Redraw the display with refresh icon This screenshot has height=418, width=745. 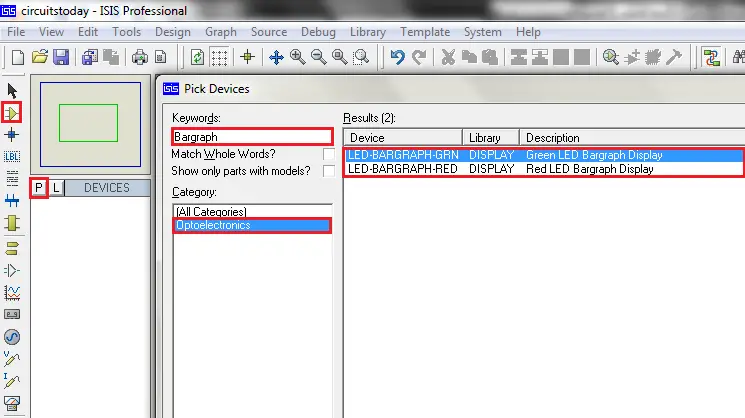[x=197, y=57]
